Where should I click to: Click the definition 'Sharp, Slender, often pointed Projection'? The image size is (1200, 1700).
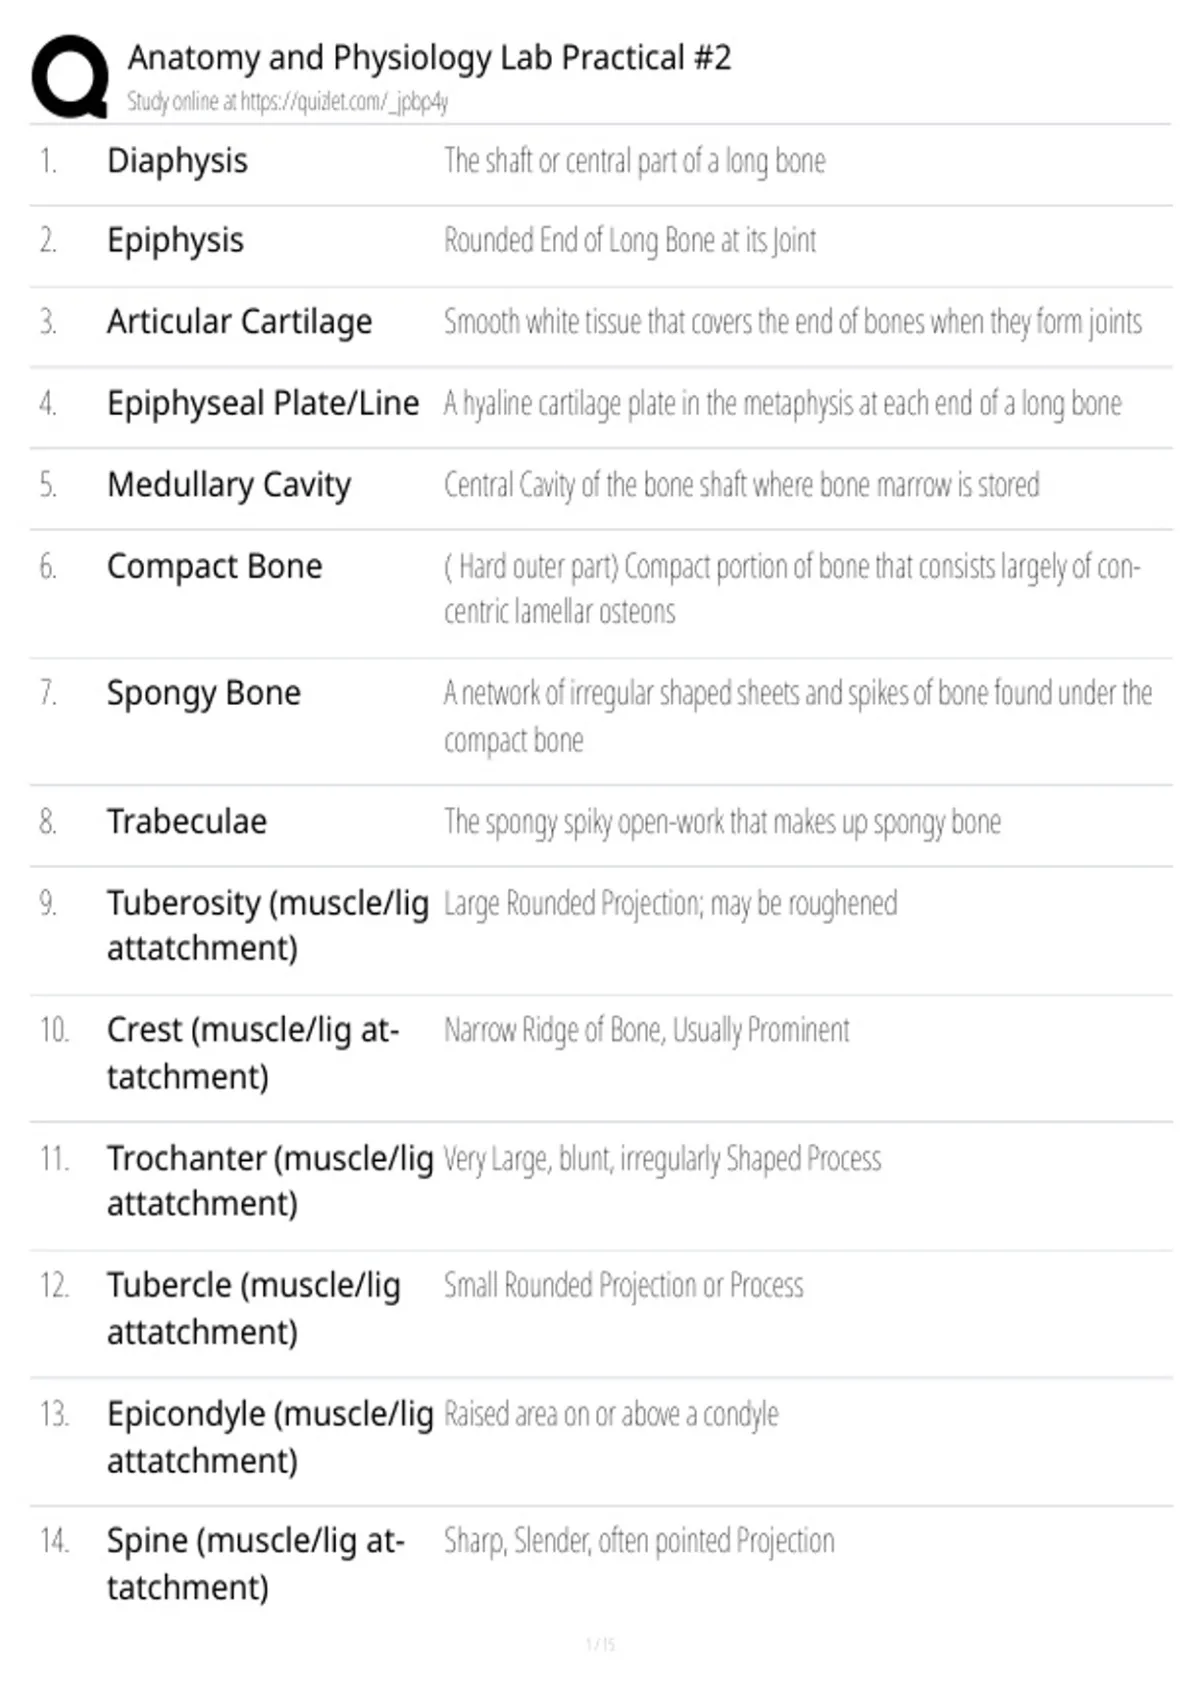pyautogui.click(x=639, y=1541)
